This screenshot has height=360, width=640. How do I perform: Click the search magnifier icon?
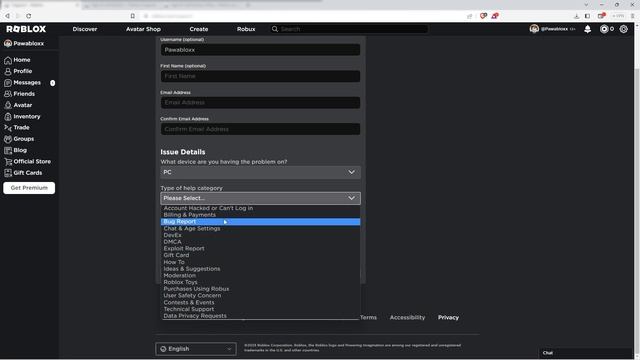coord(275,29)
